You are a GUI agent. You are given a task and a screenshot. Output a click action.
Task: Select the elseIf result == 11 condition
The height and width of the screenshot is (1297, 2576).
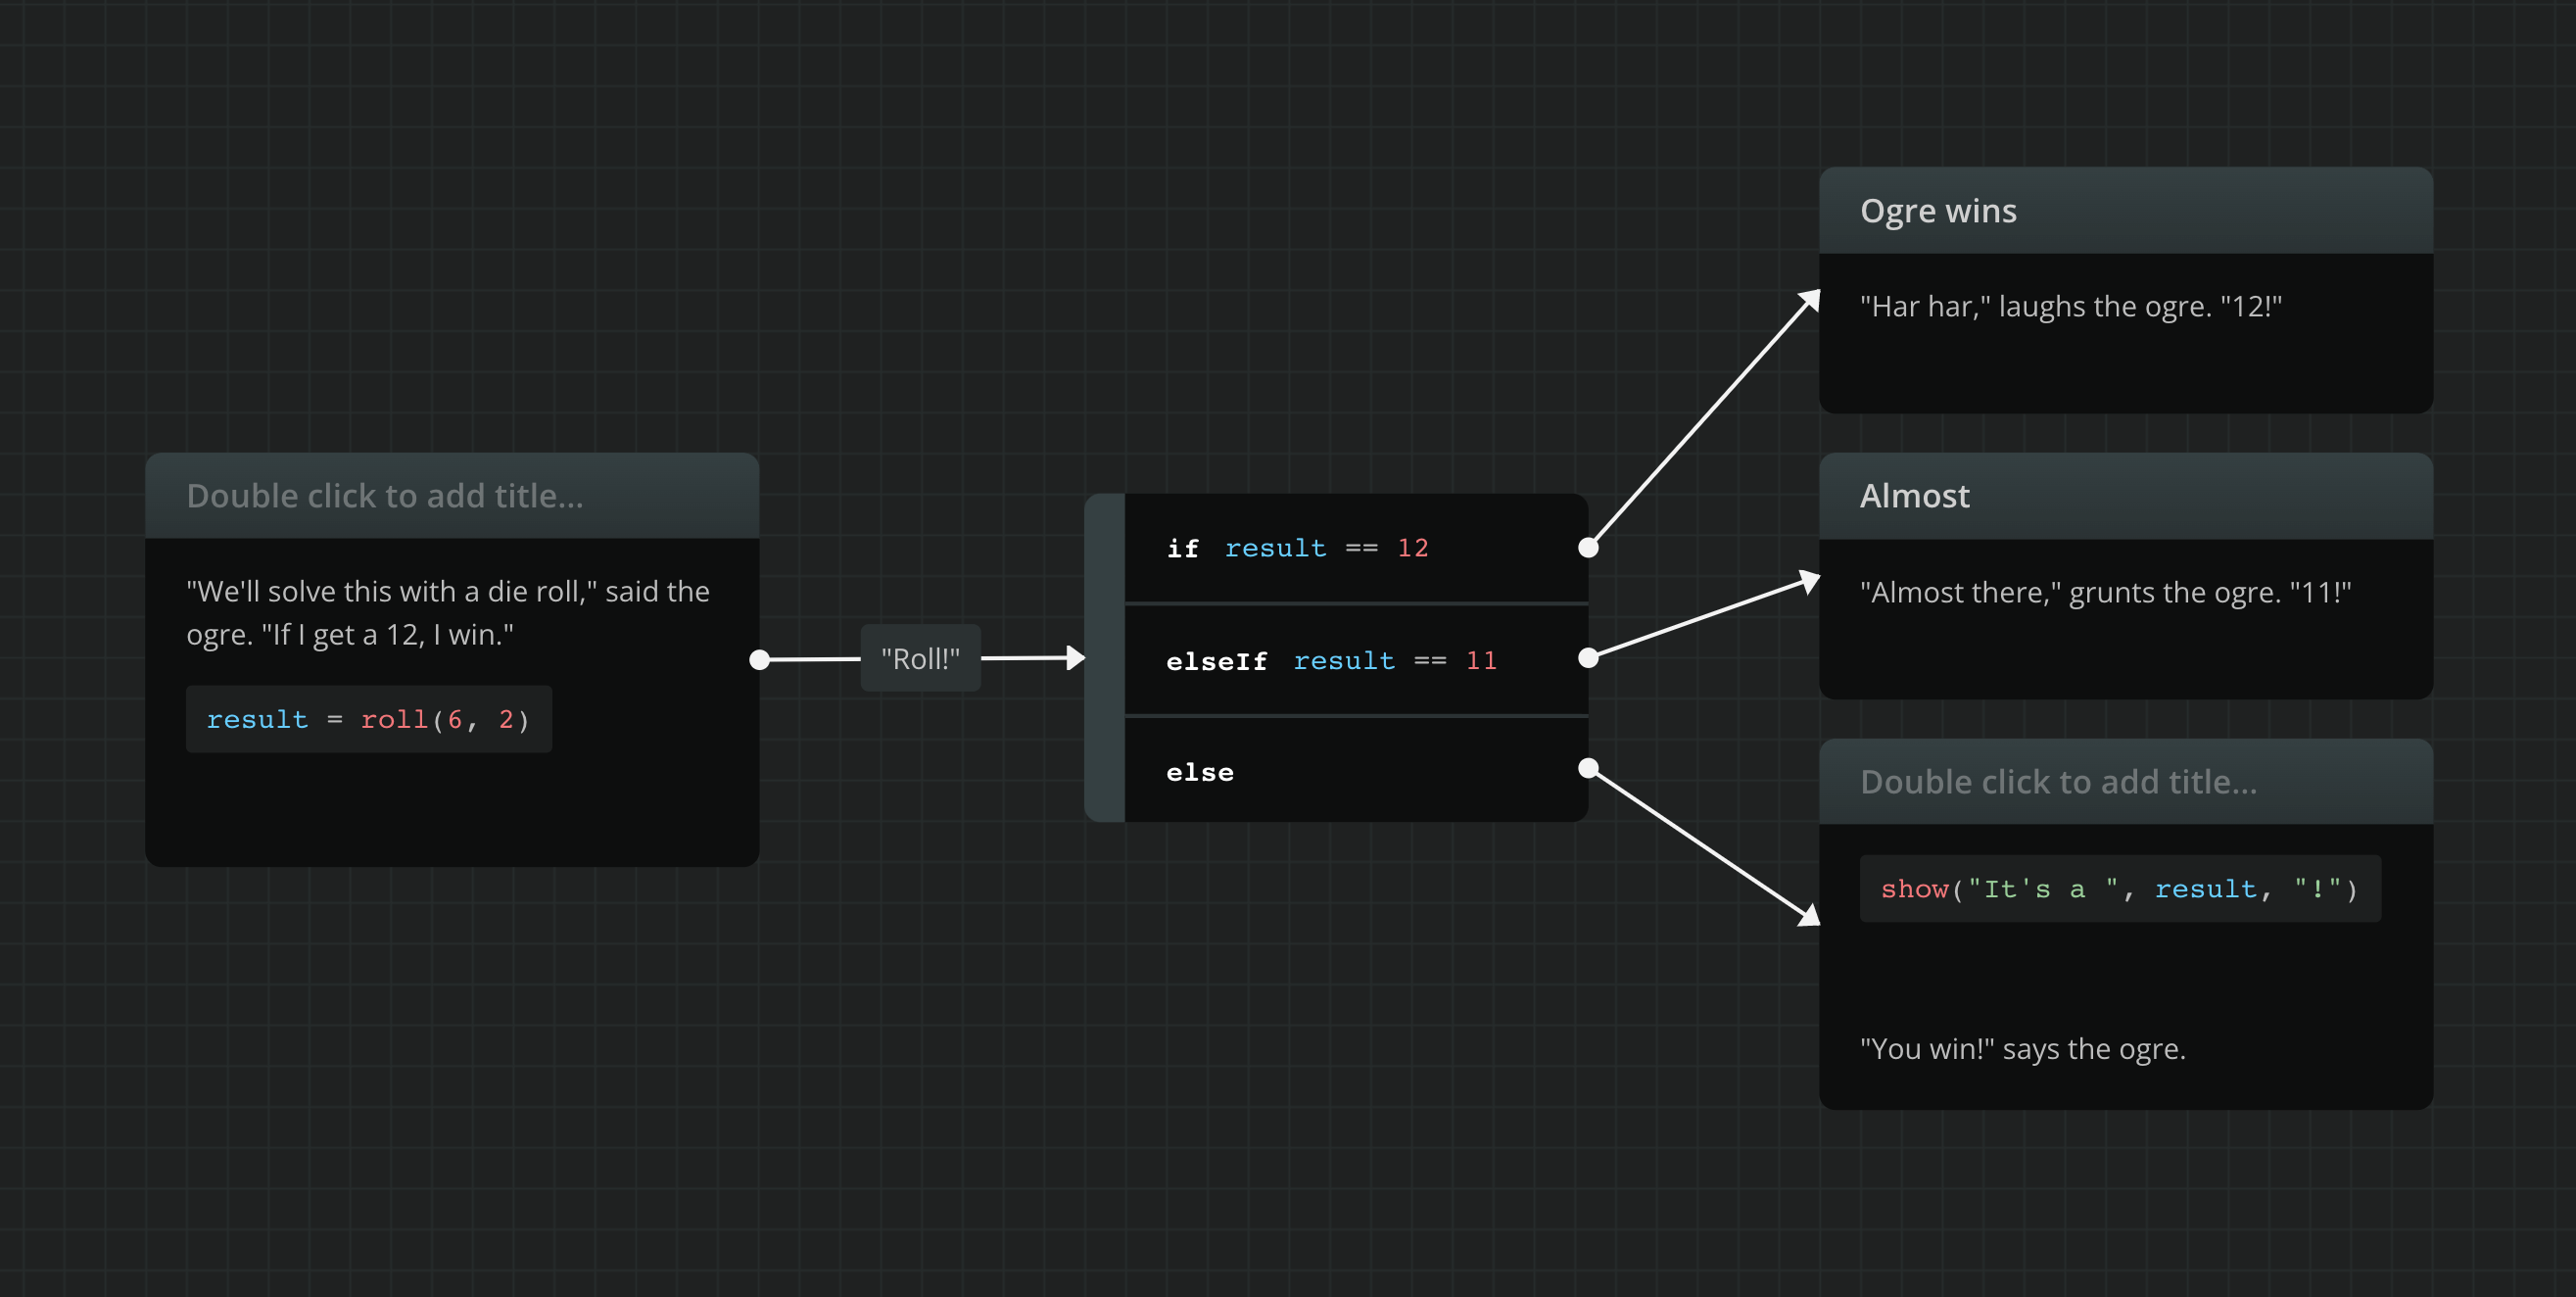pos(1356,660)
